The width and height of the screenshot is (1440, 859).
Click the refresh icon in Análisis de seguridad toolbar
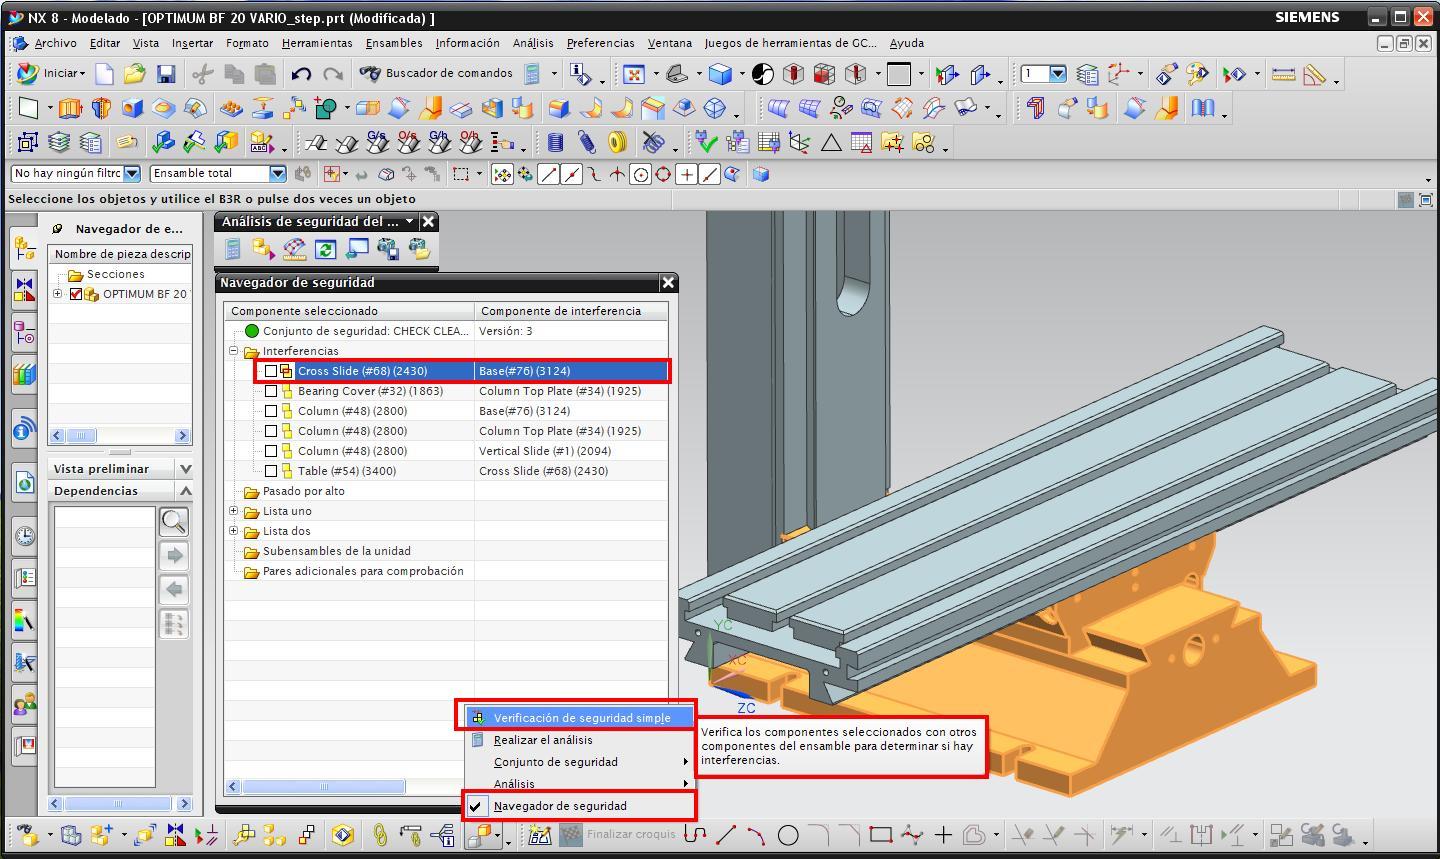(x=325, y=248)
